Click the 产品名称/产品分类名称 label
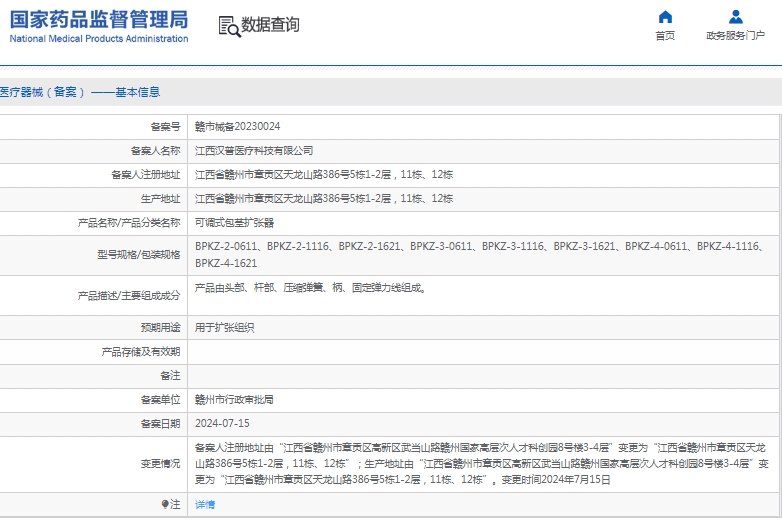Screen dimensions: 782x522 [x=129, y=222]
